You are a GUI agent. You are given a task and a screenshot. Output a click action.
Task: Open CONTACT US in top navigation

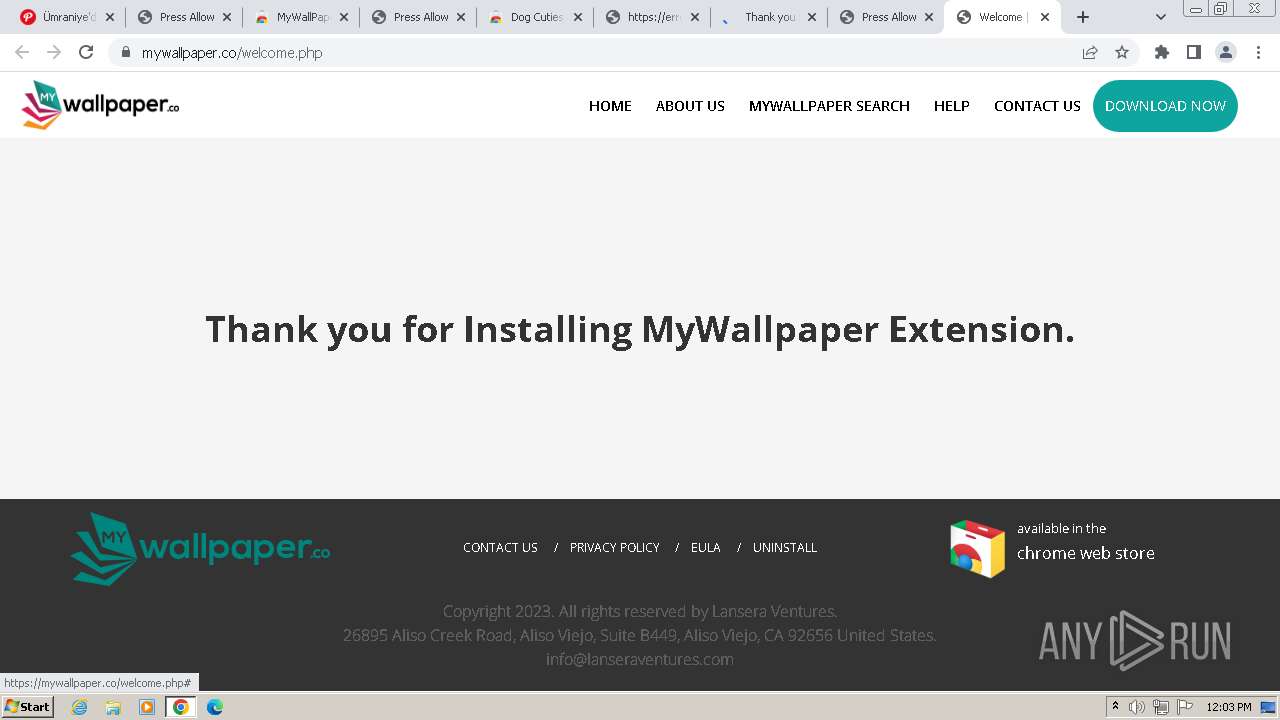pos(1037,106)
